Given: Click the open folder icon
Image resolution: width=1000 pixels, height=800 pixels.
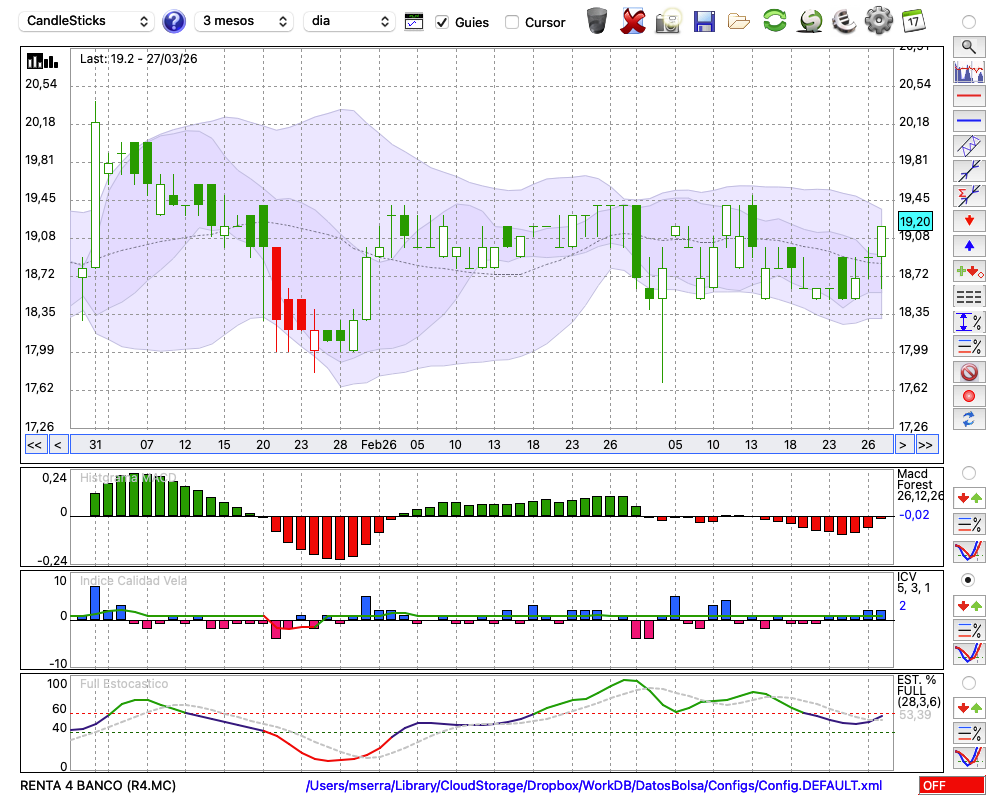Looking at the screenshot, I should pos(739,21).
